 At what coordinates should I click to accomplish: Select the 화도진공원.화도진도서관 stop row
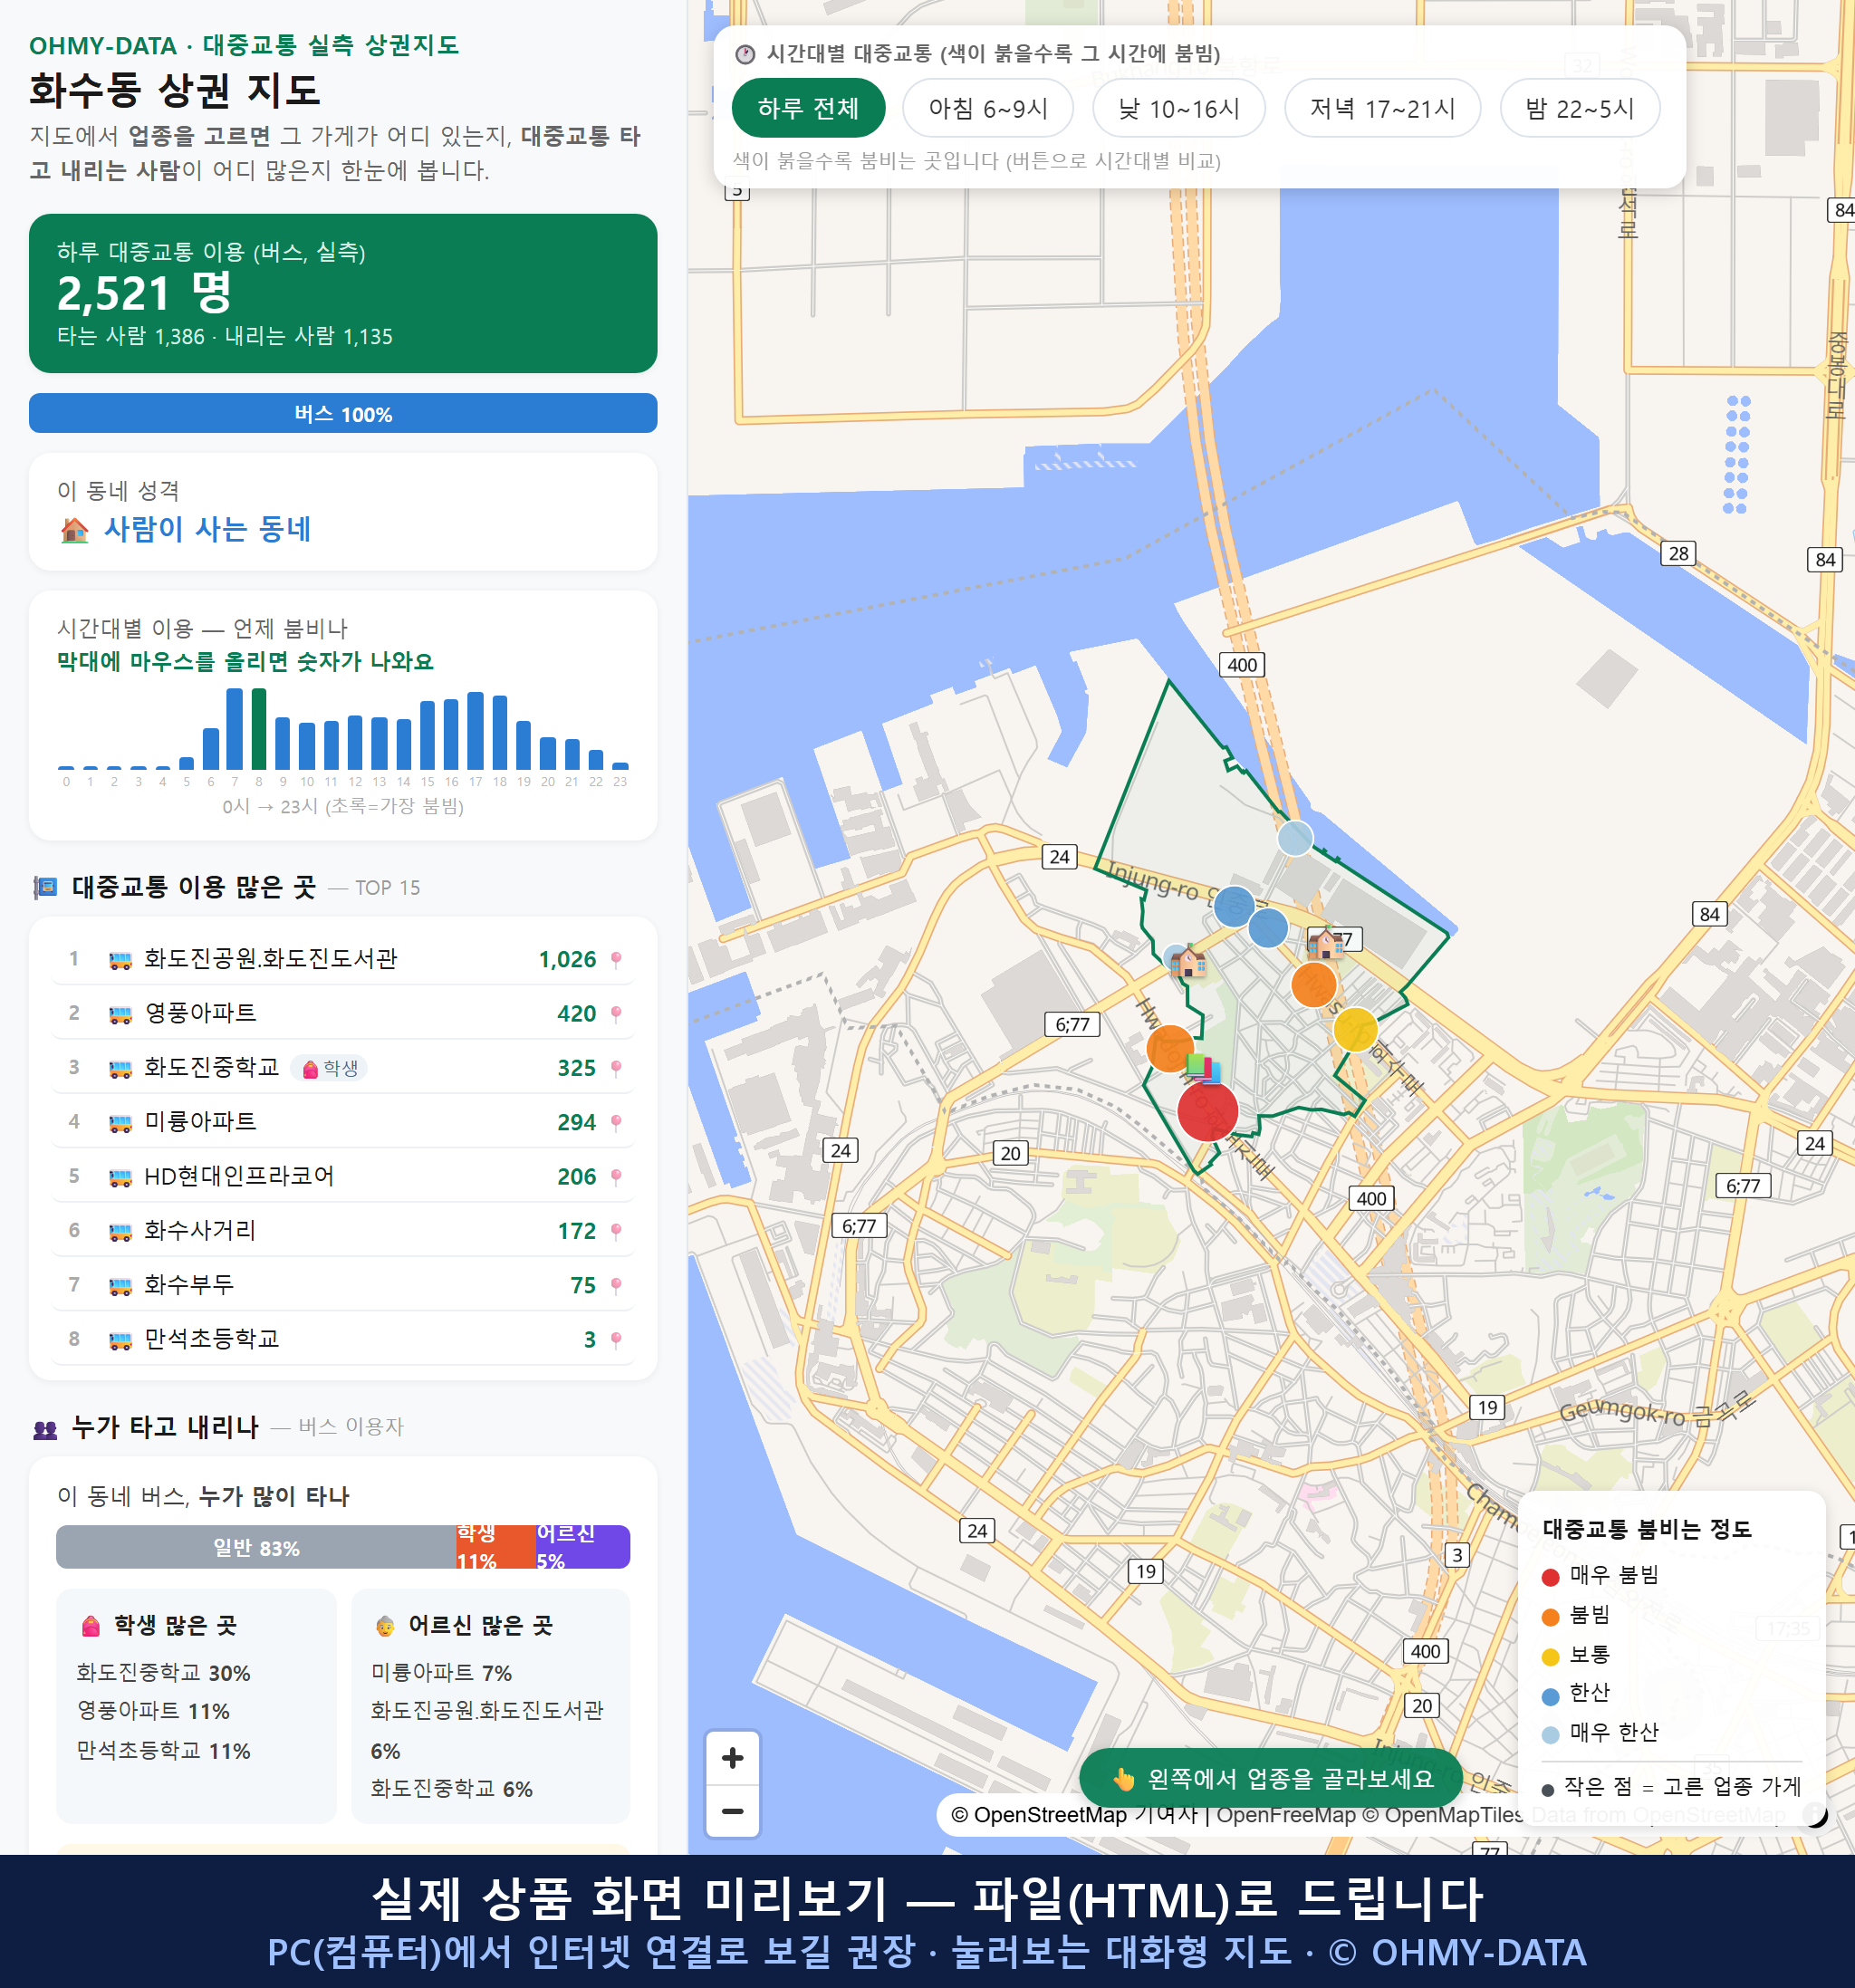[343, 960]
